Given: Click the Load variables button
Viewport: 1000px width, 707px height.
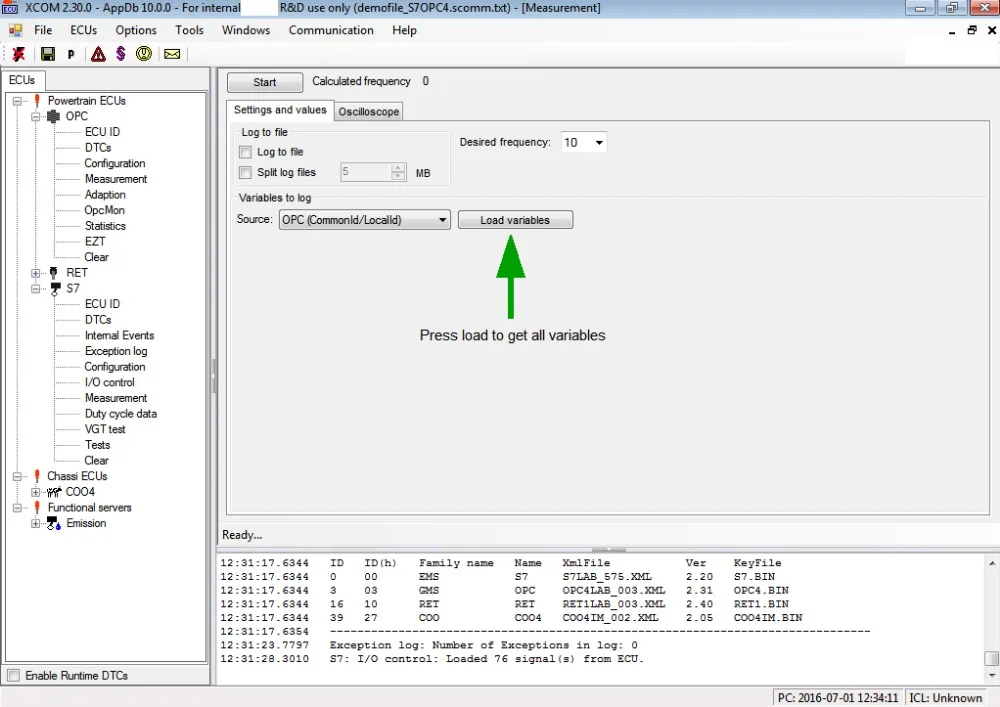Looking at the screenshot, I should [x=515, y=220].
